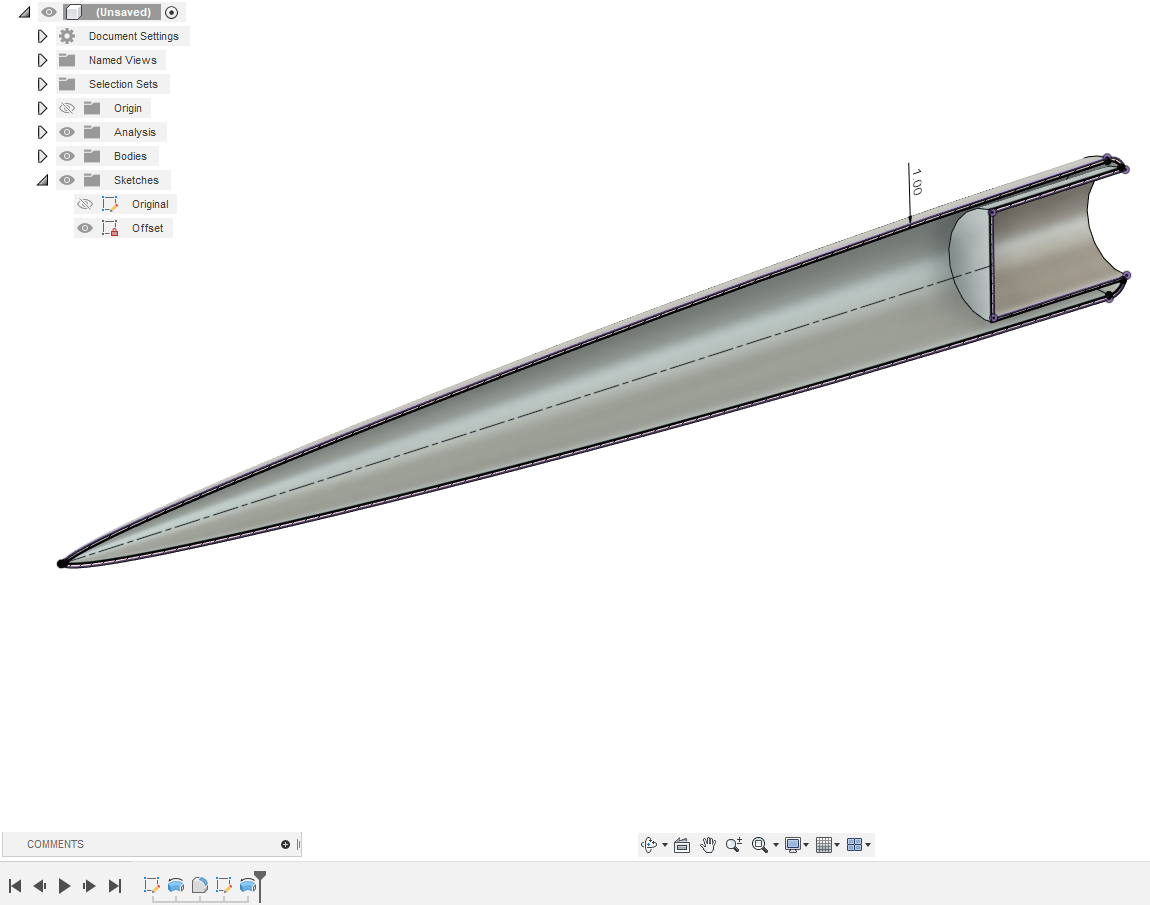Click the Origin folder icon

click(92, 109)
